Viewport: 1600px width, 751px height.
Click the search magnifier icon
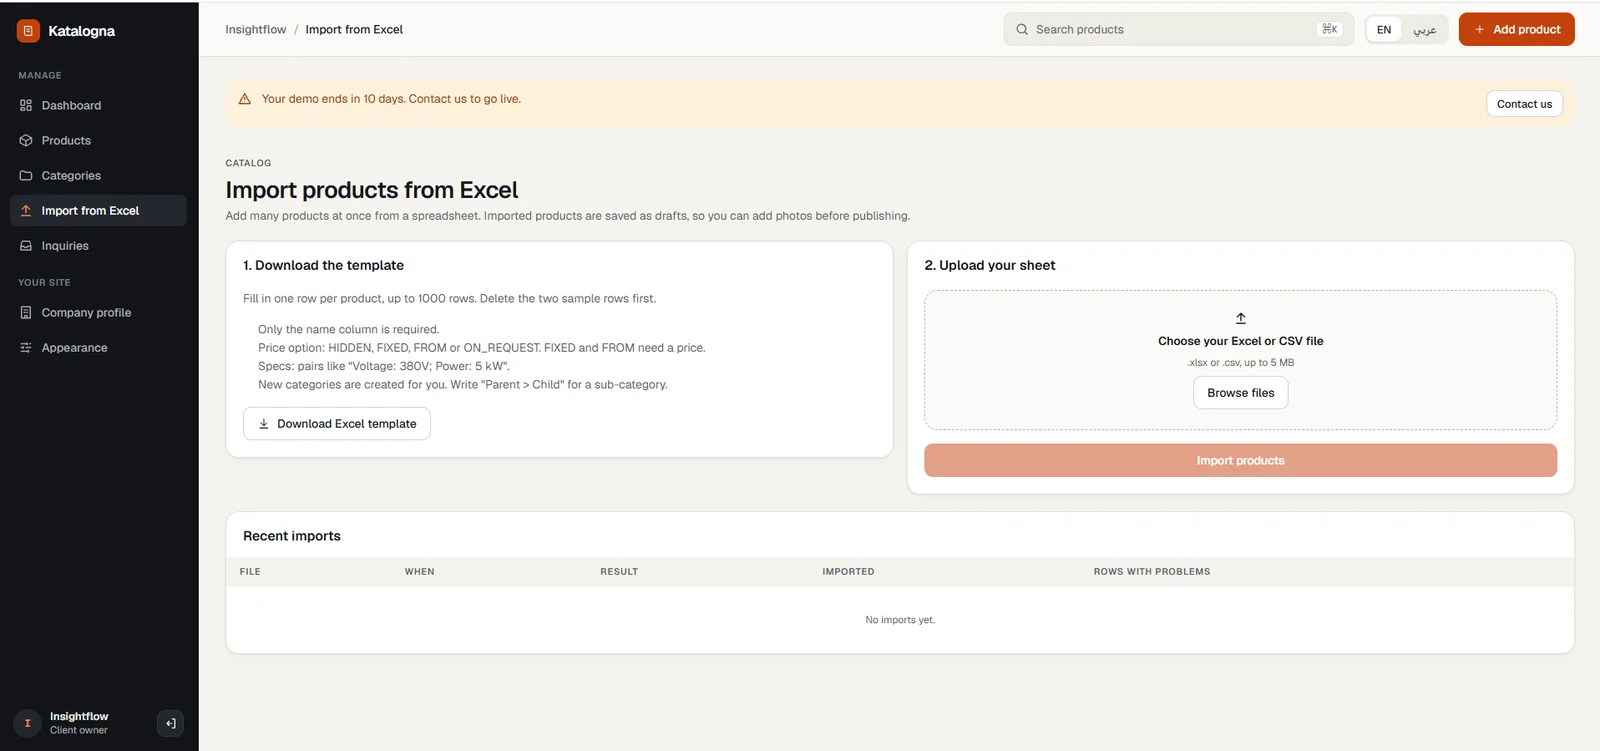(1022, 29)
